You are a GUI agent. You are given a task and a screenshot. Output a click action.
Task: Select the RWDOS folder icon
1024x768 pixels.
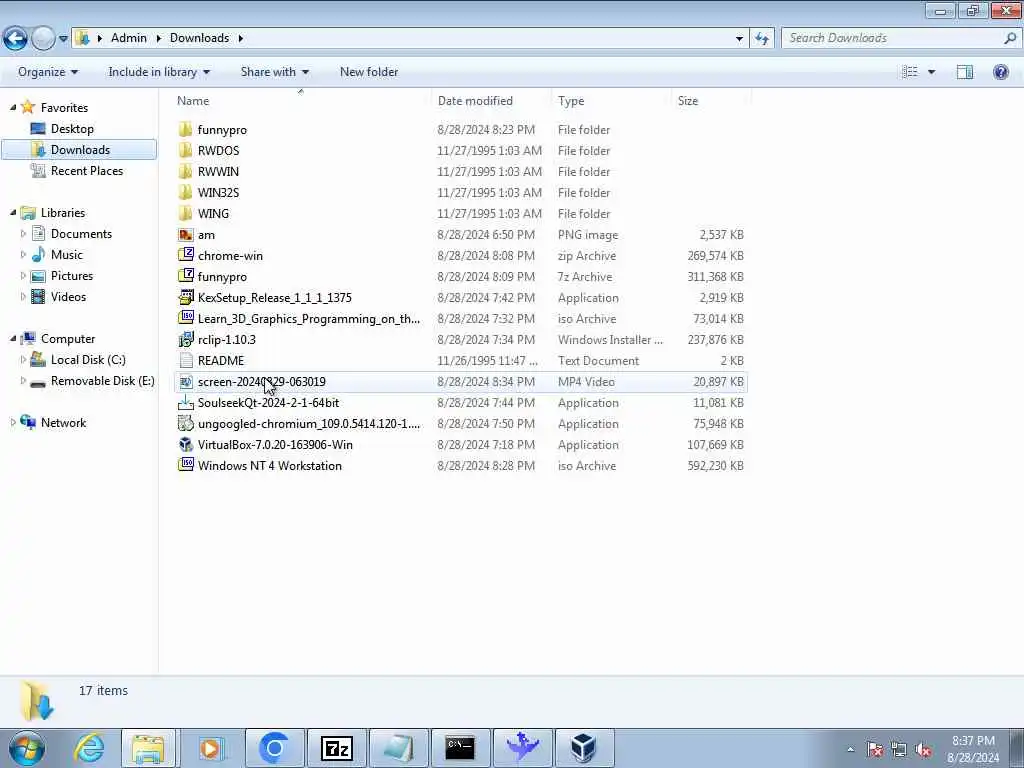pos(185,150)
